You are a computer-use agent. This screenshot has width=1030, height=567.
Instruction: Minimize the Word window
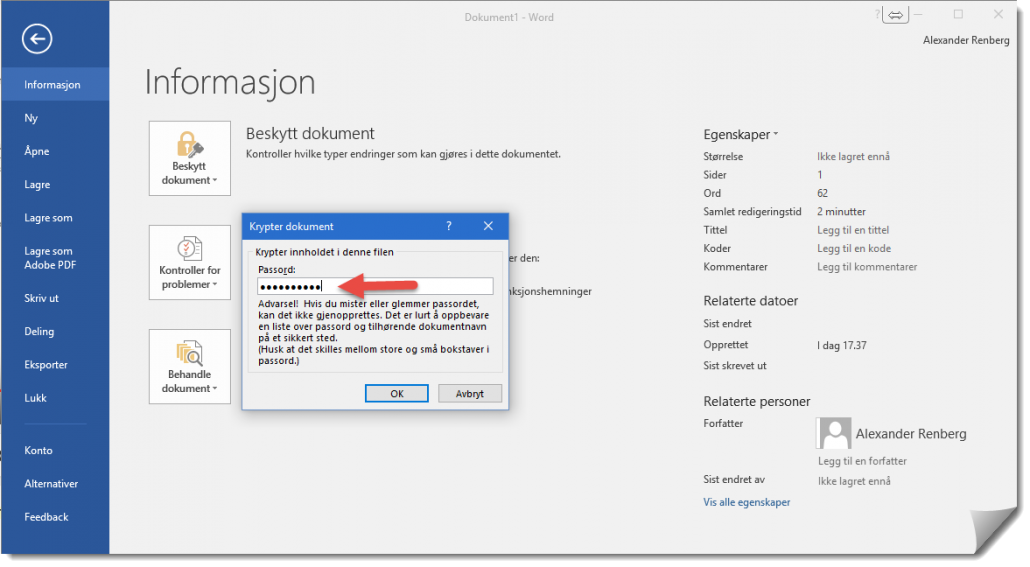pyautogui.click(x=918, y=14)
